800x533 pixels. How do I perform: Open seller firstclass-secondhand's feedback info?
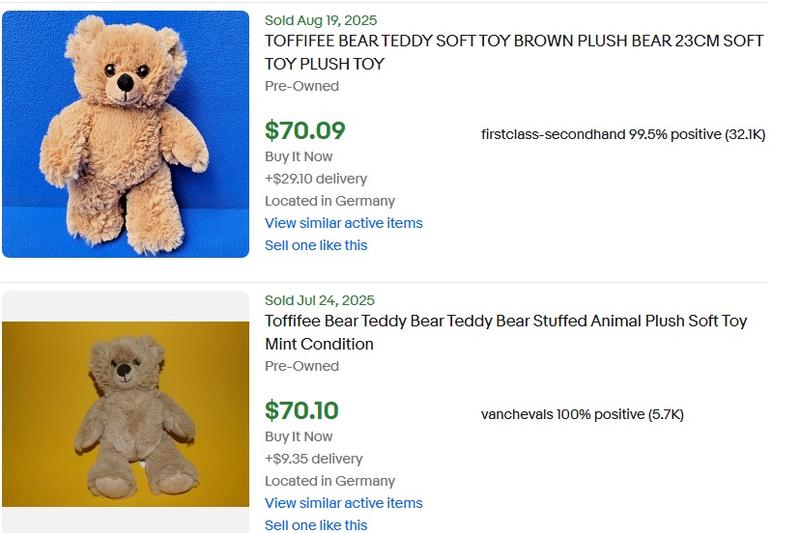click(x=622, y=134)
